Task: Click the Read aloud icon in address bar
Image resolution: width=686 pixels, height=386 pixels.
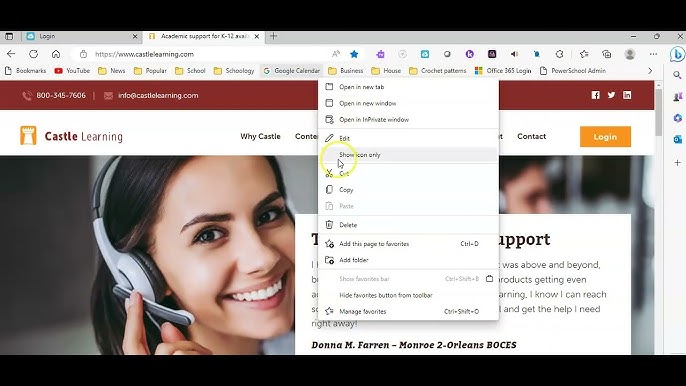Action: [x=336, y=54]
